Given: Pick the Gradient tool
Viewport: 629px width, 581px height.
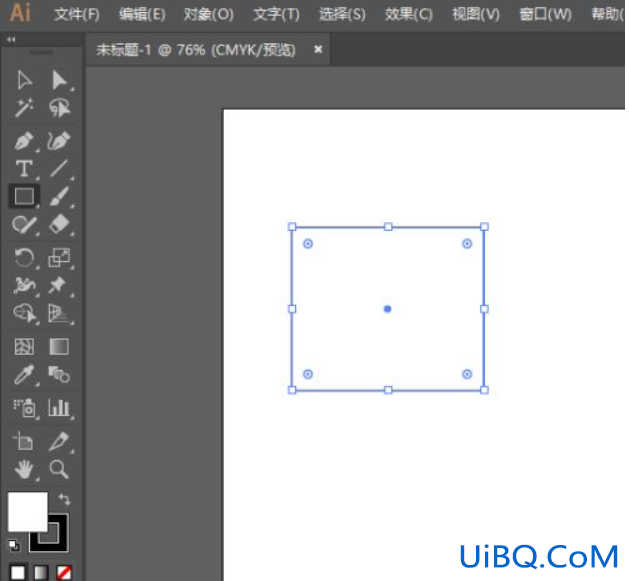Looking at the screenshot, I should tap(59, 347).
